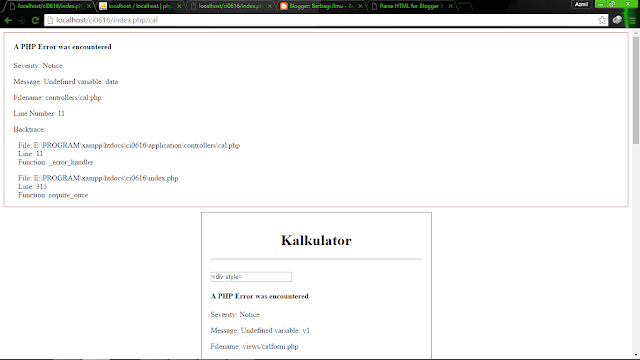Screen dimensions: 640x360
Task: Click the vertical scrollbar thumb
Action: click(x=636, y=90)
